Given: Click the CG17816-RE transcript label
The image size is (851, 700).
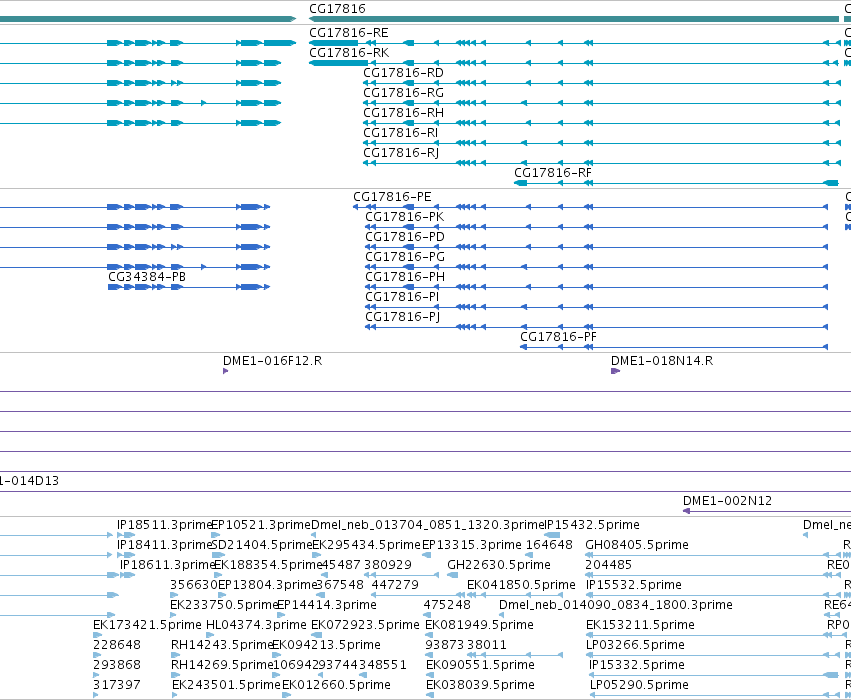Looking at the screenshot, I should pos(348,33).
